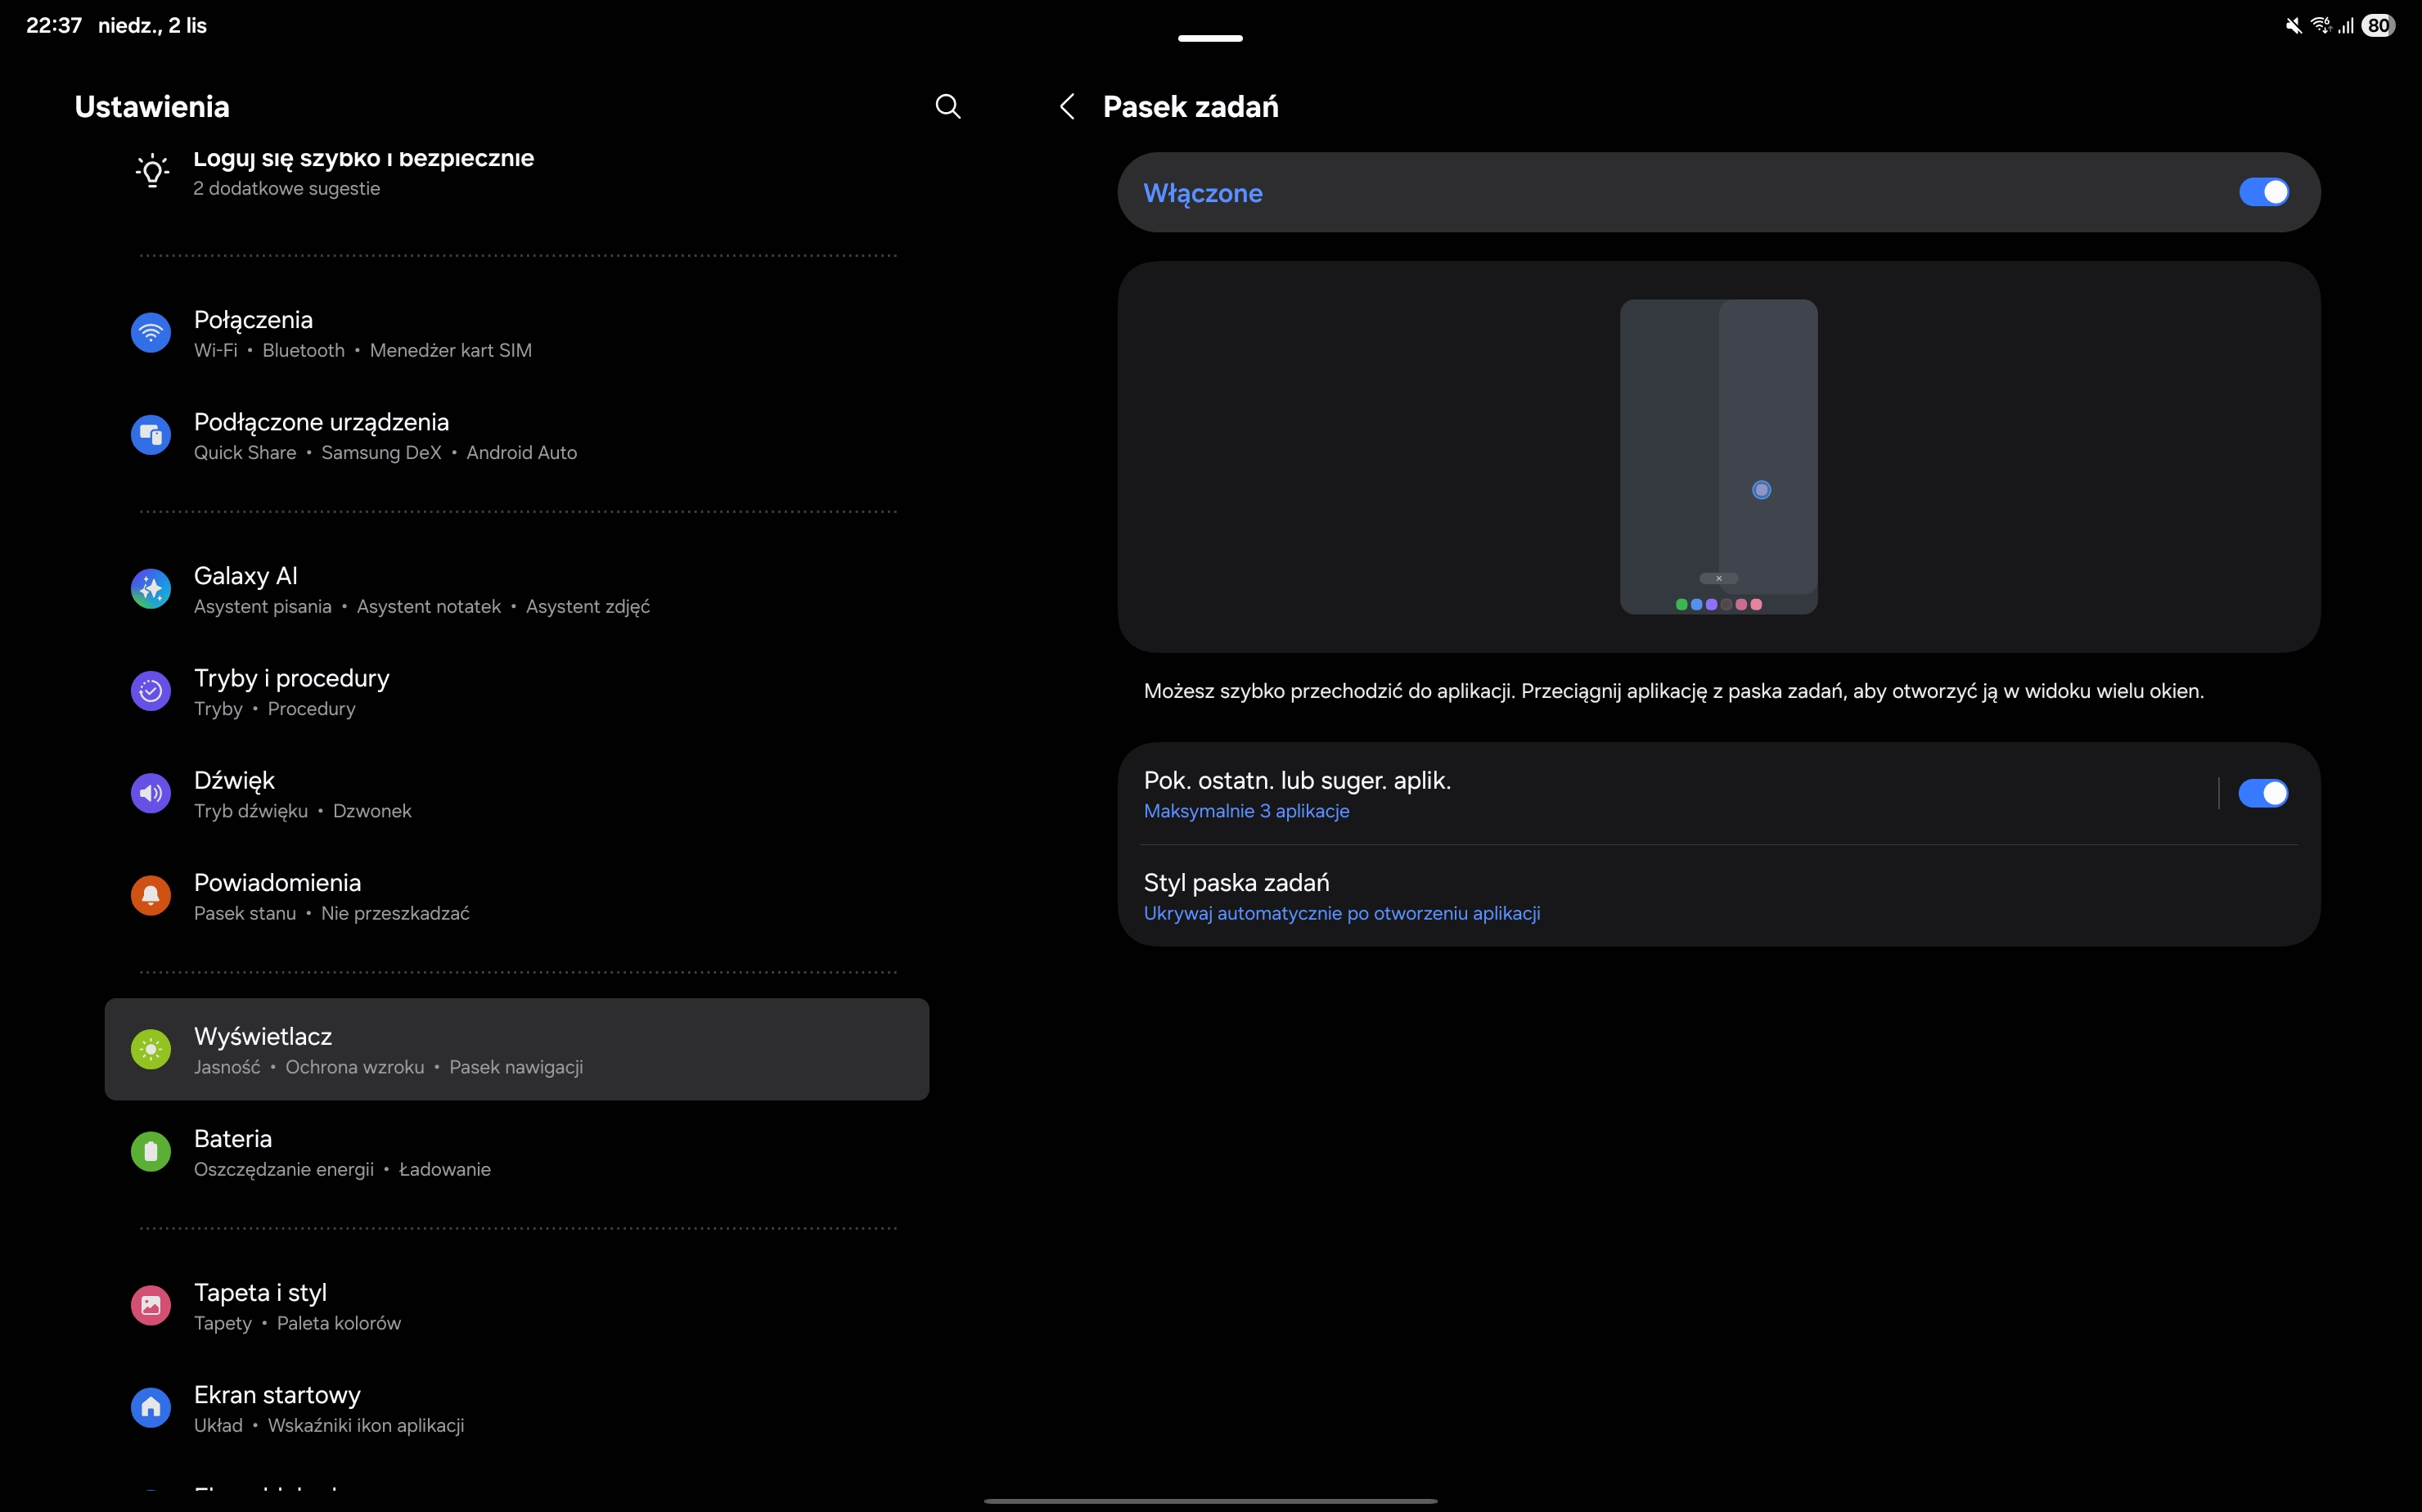This screenshot has height=1512, width=2422.
Task: Tap the battery indicator in status bar
Action: tap(2378, 26)
